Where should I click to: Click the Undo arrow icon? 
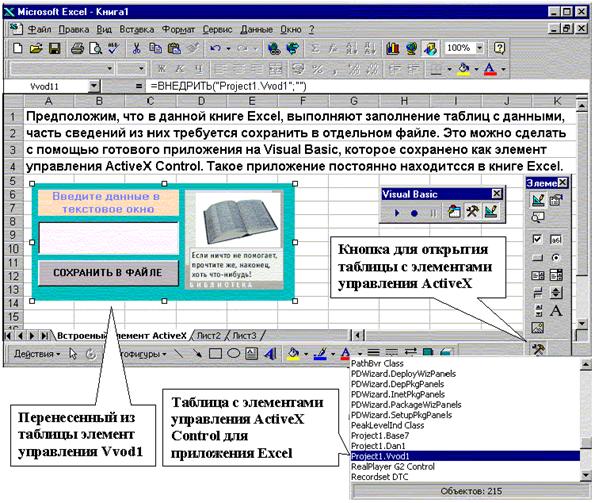point(216,48)
